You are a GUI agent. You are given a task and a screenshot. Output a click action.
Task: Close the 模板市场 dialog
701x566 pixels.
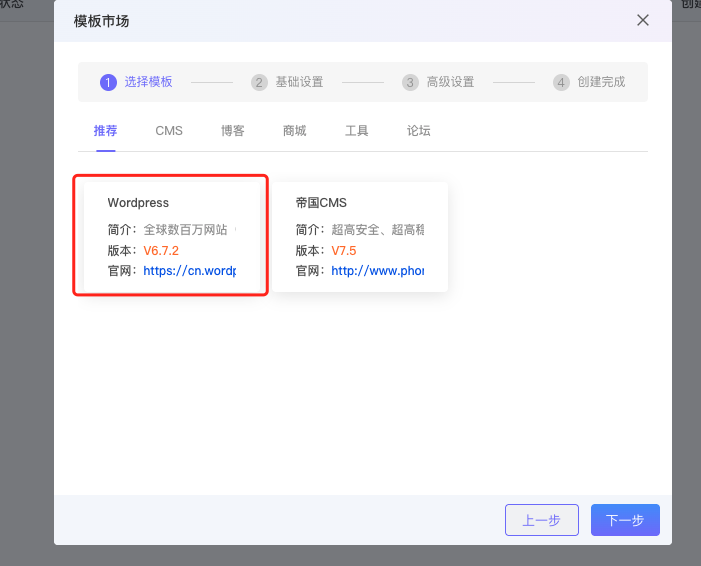(643, 20)
